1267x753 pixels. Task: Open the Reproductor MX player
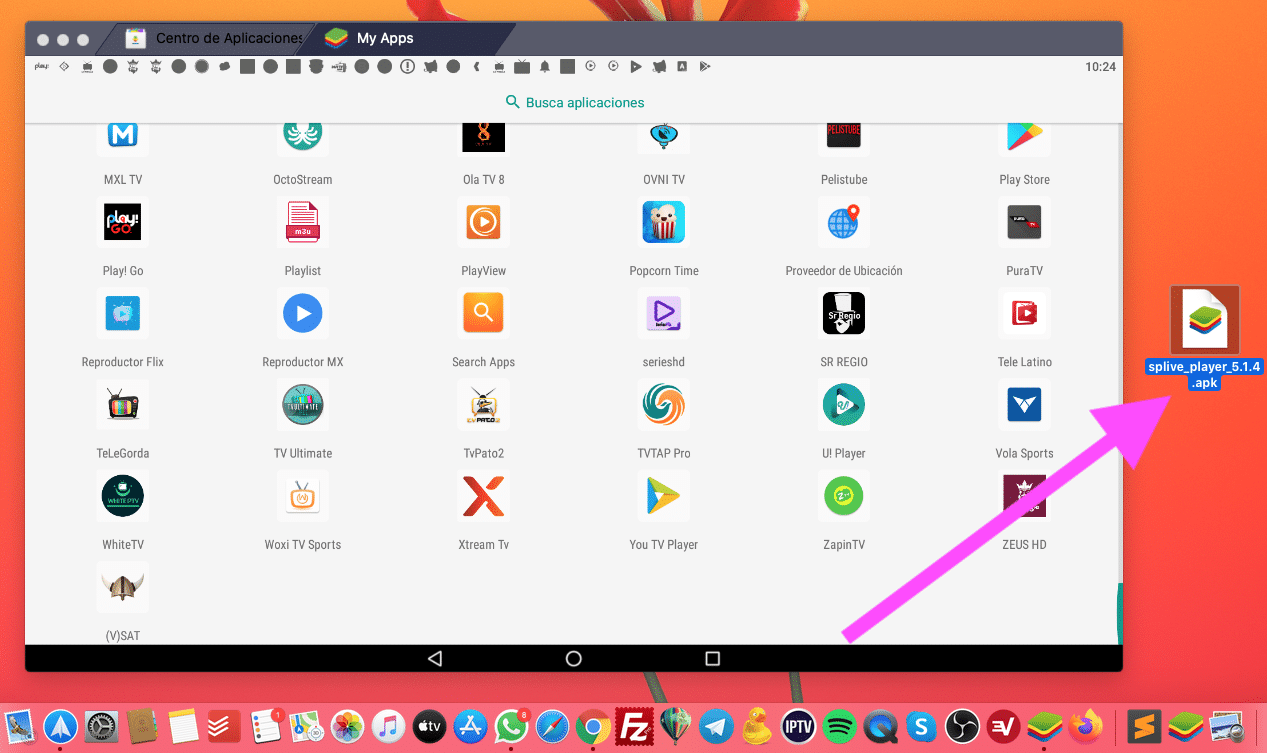tap(303, 313)
